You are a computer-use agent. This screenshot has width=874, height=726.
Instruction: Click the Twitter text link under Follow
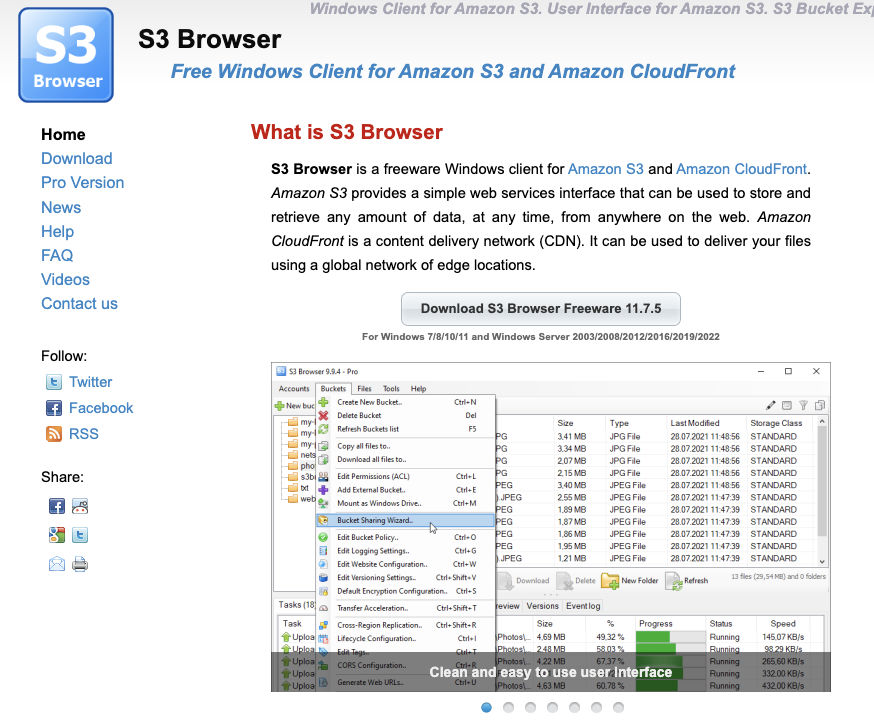click(x=90, y=382)
